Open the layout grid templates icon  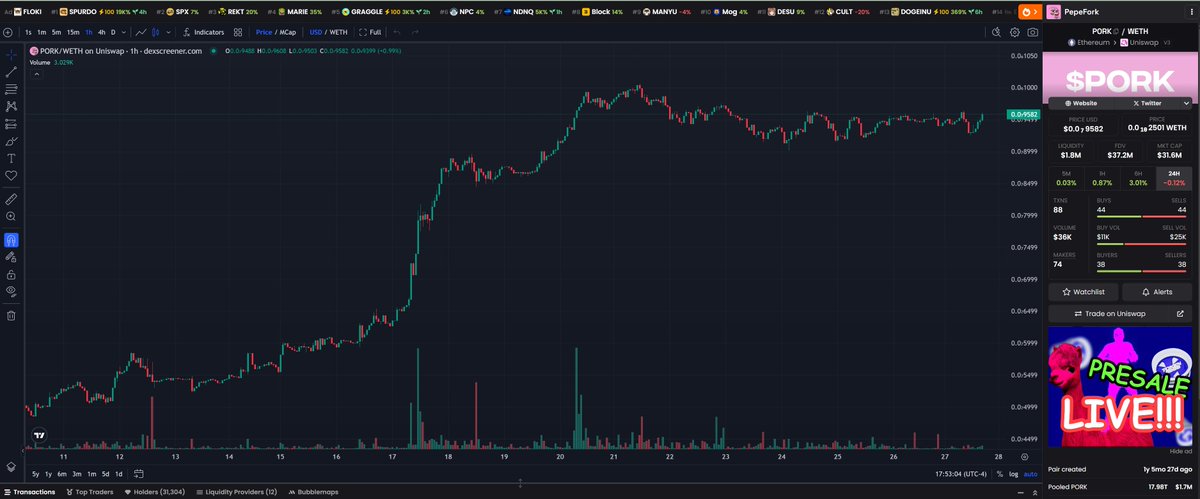pos(238,32)
